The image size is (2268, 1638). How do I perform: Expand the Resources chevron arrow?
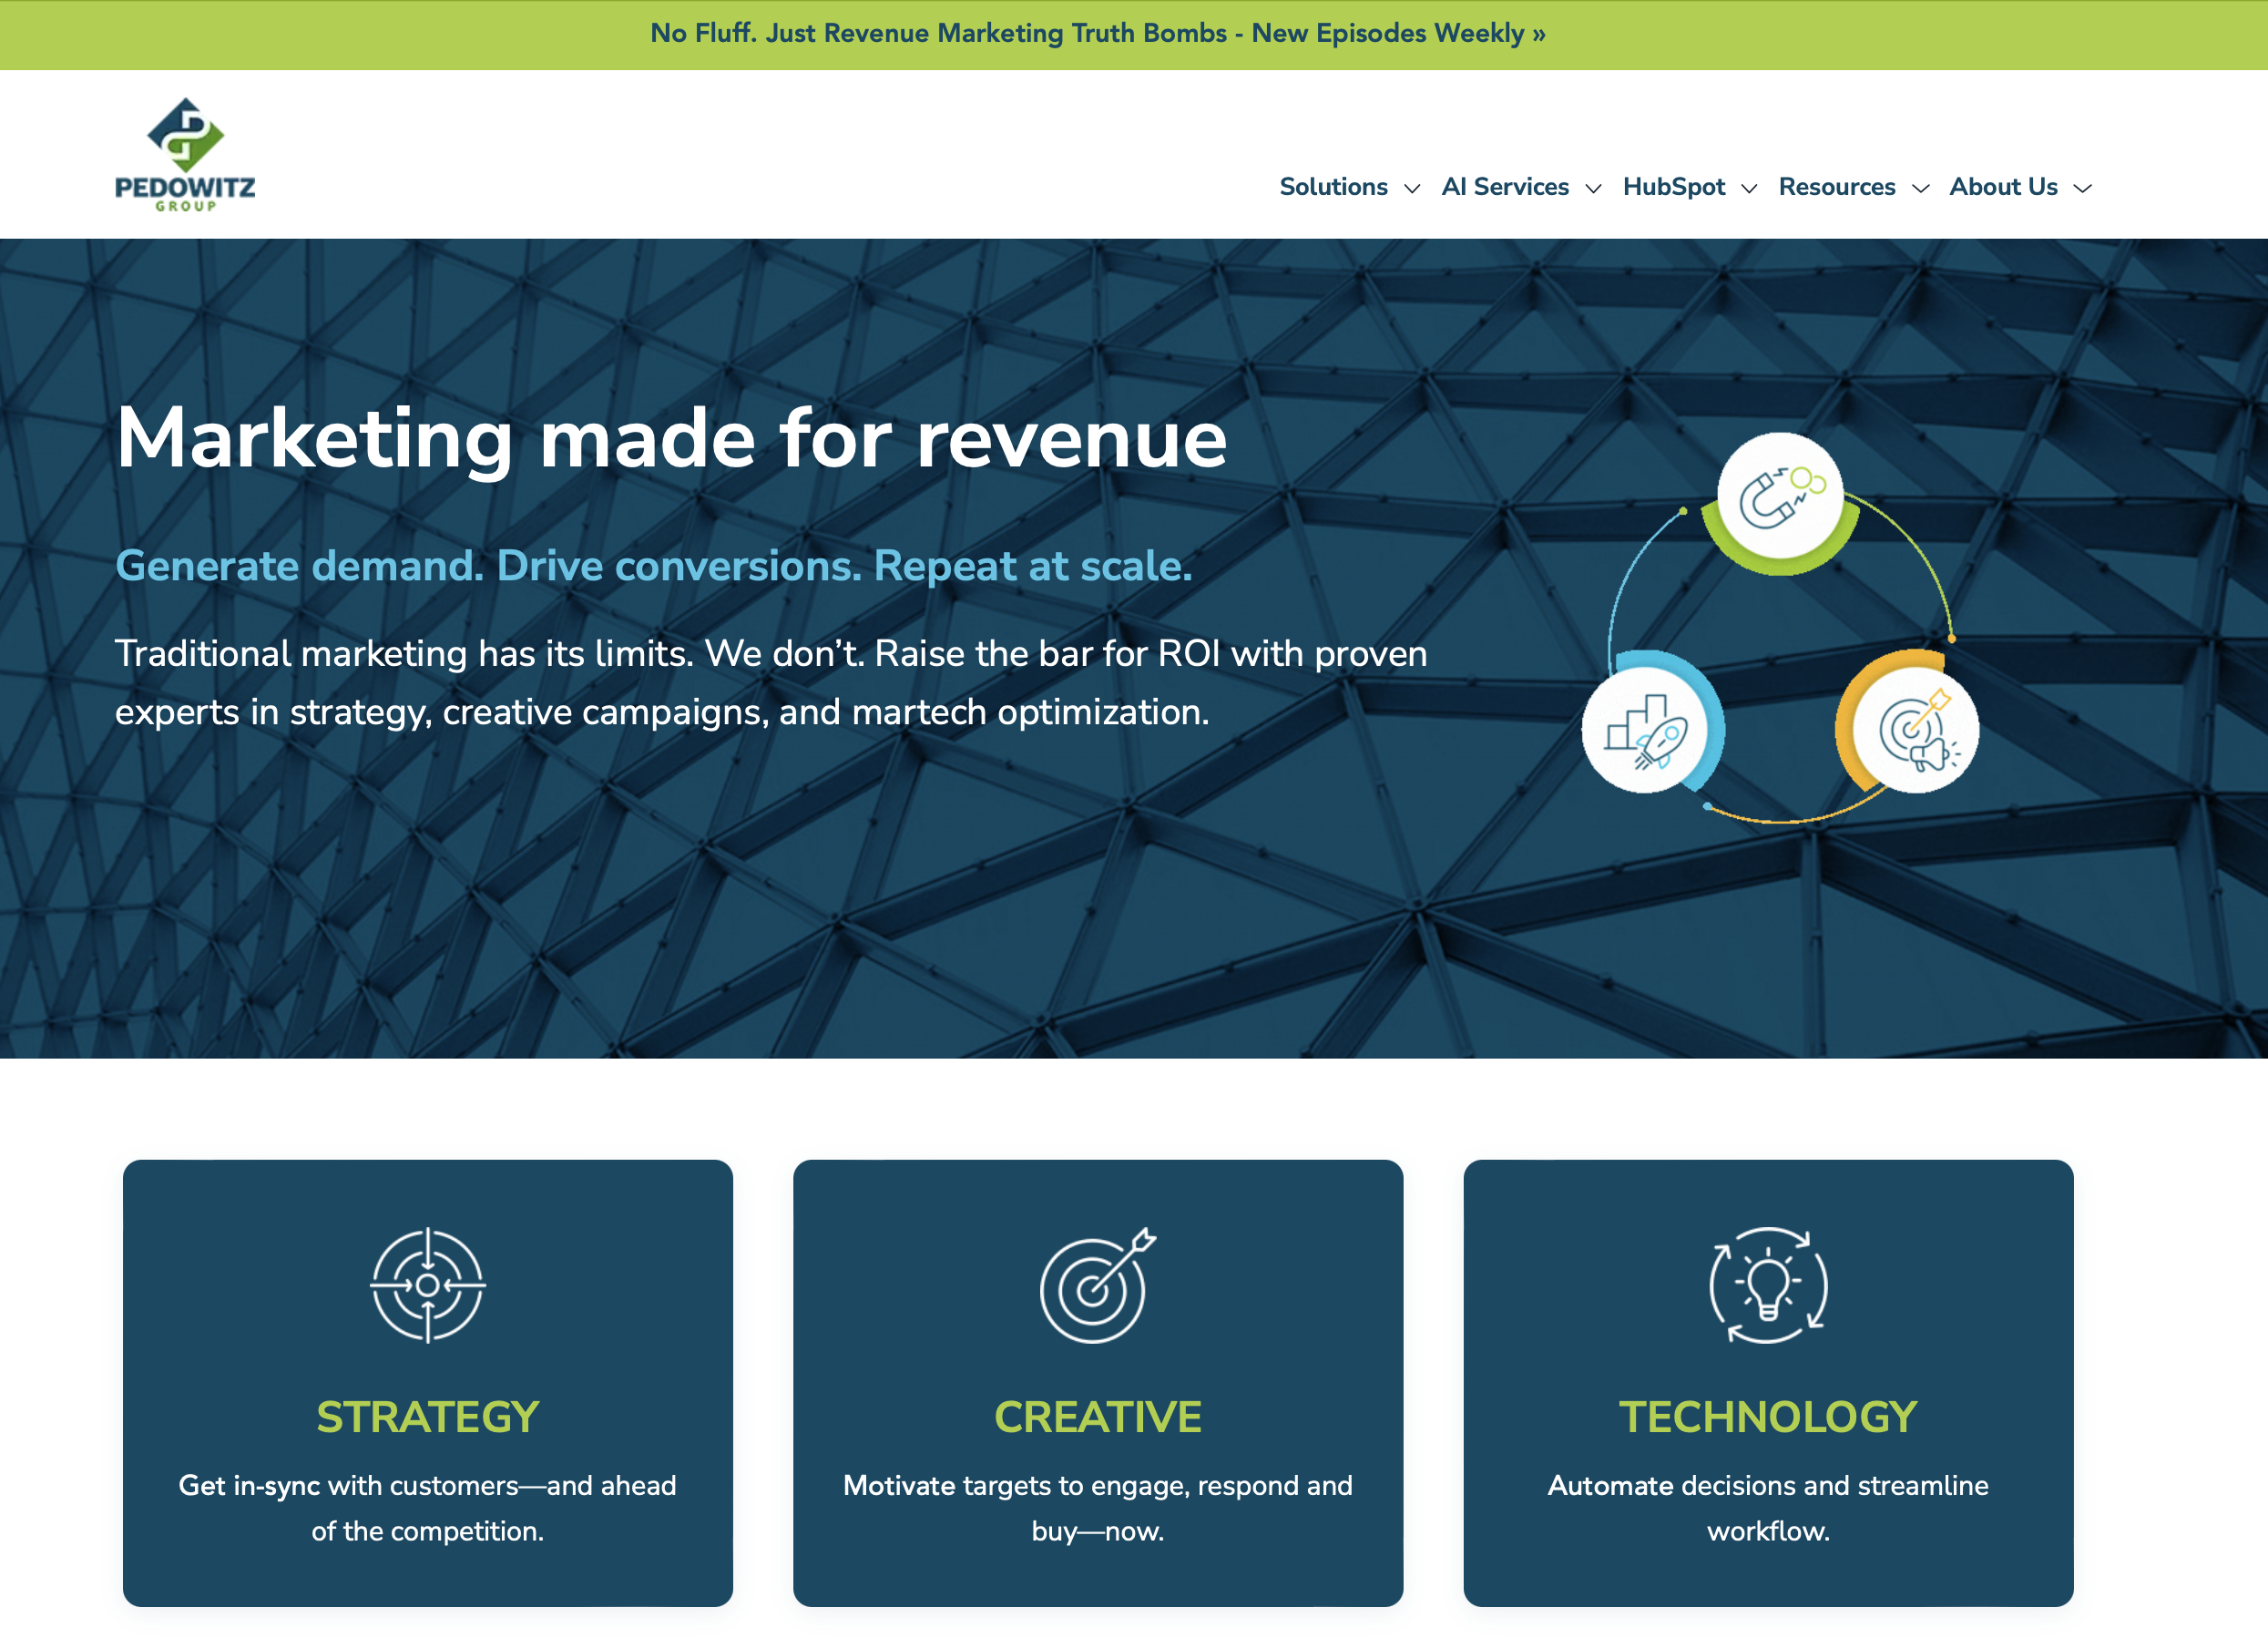click(x=1920, y=189)
